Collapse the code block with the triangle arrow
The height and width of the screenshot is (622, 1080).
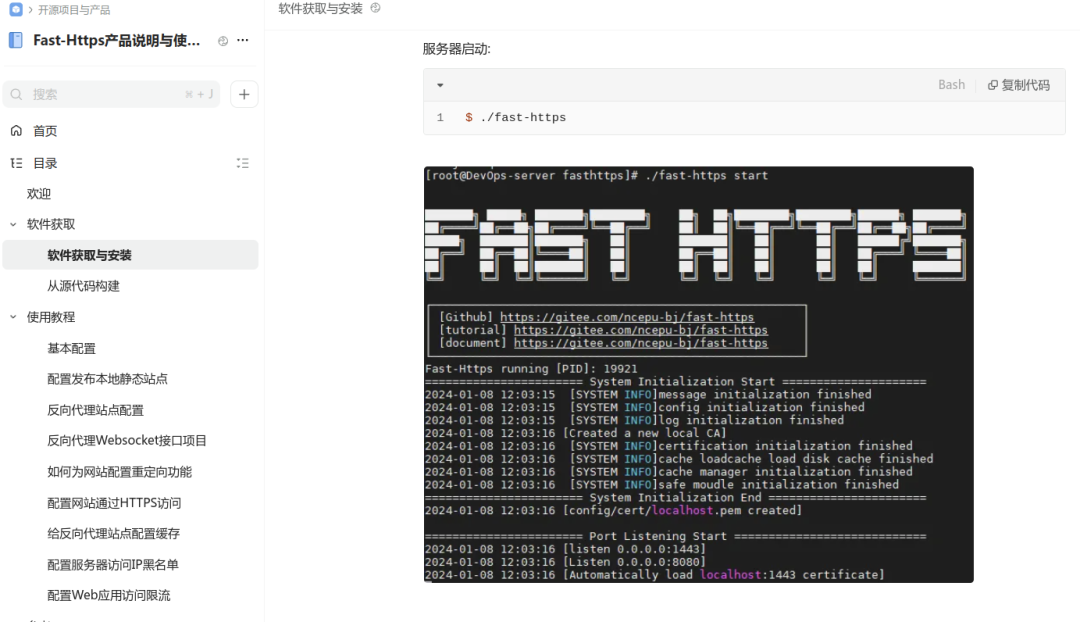[x=440, y=86]
